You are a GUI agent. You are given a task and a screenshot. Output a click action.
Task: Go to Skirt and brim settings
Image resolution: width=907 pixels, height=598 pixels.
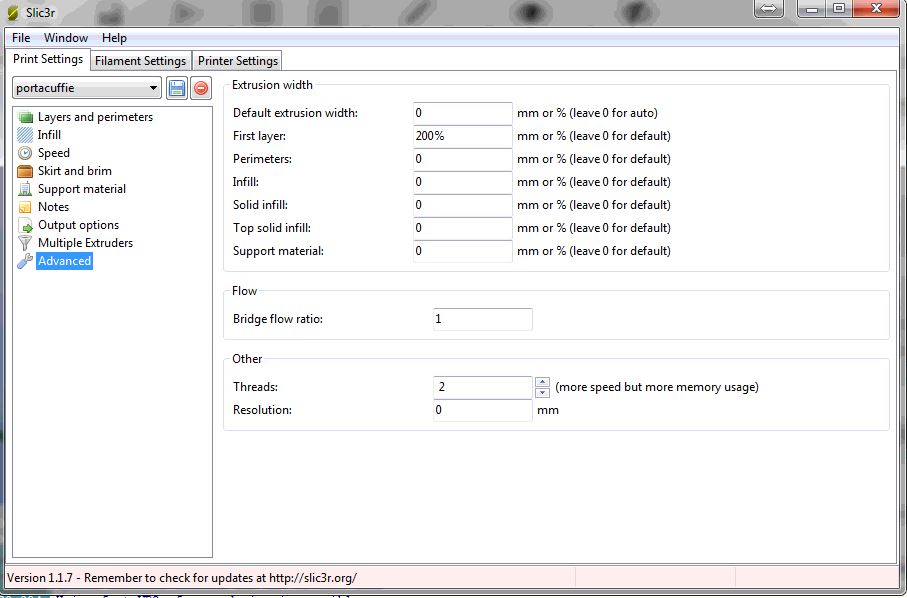(74, 171)
